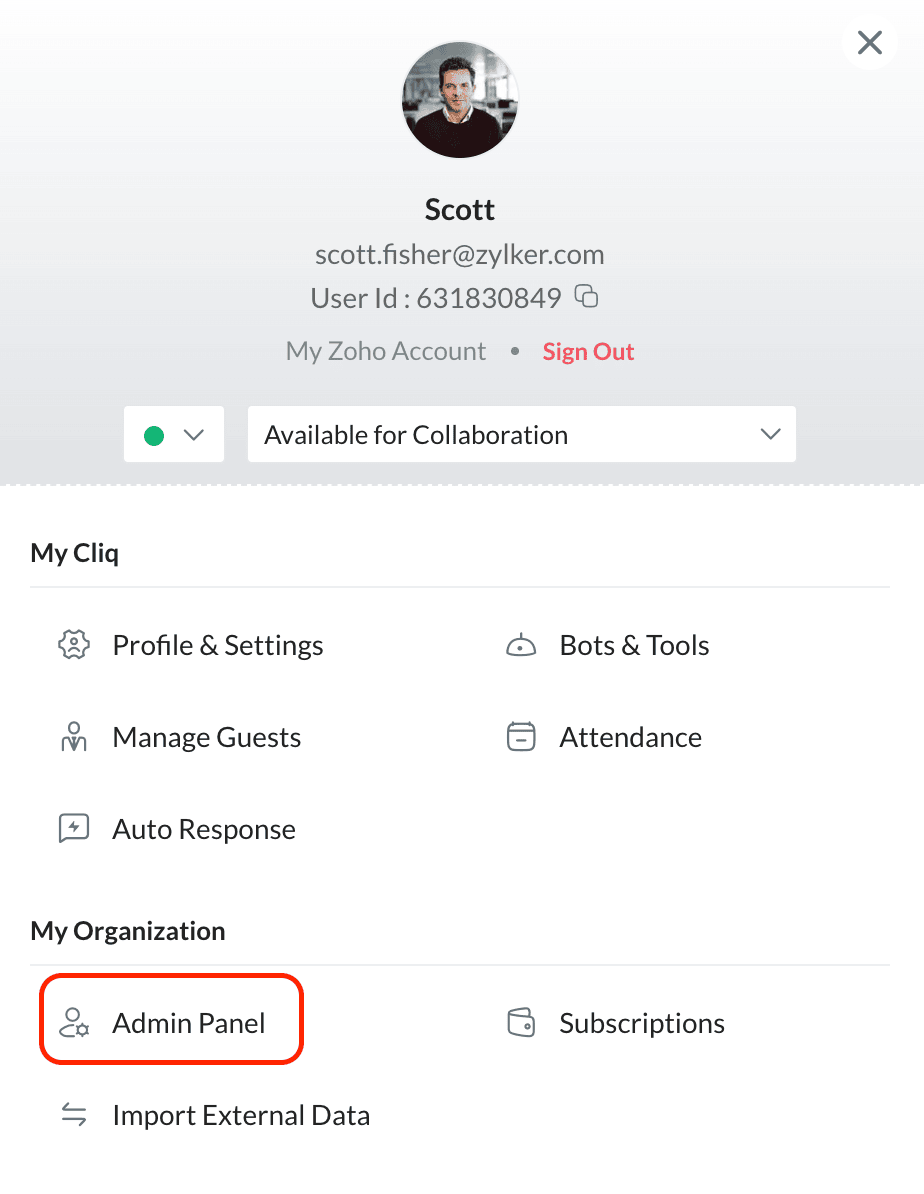The height and width of the screenshot is (1194, 924).
Task: Click the Sign Out link
Action: 588,352
